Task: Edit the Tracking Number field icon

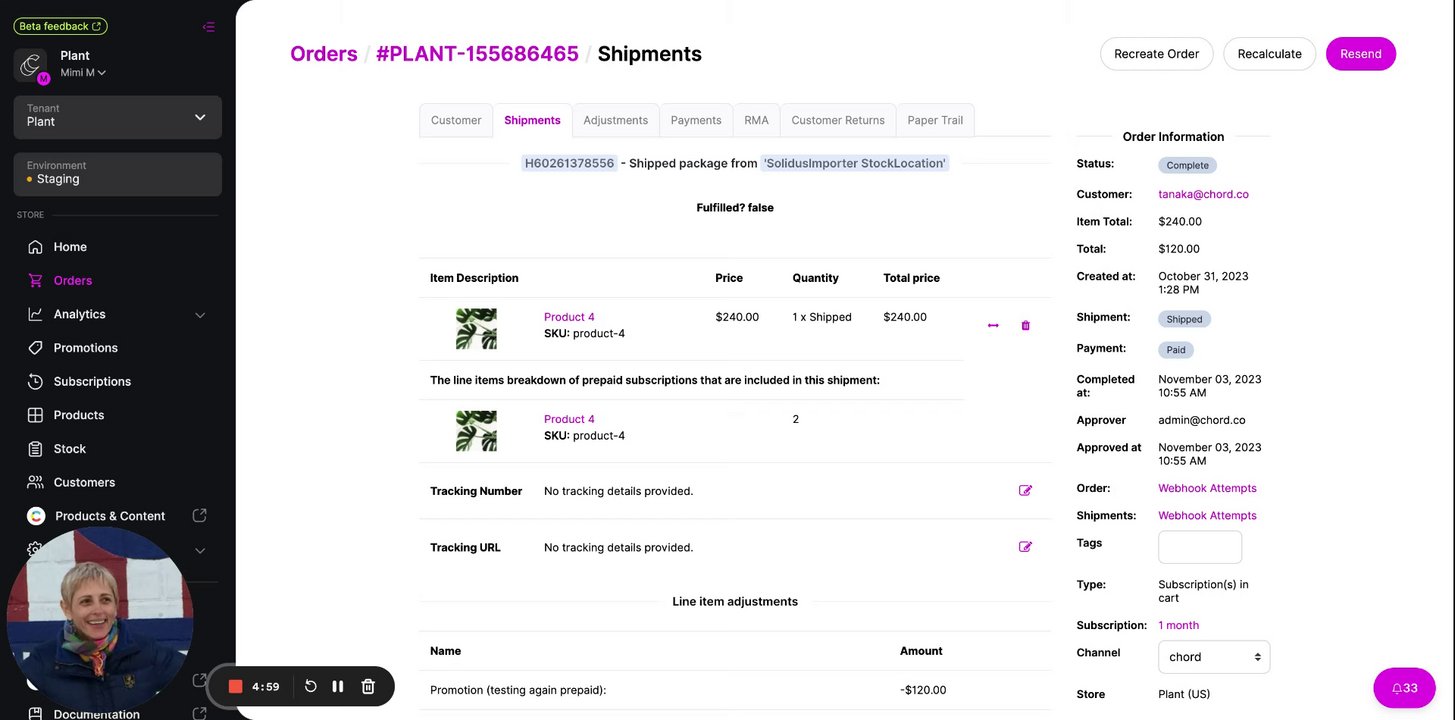Action: click(x=1025, y=491)
